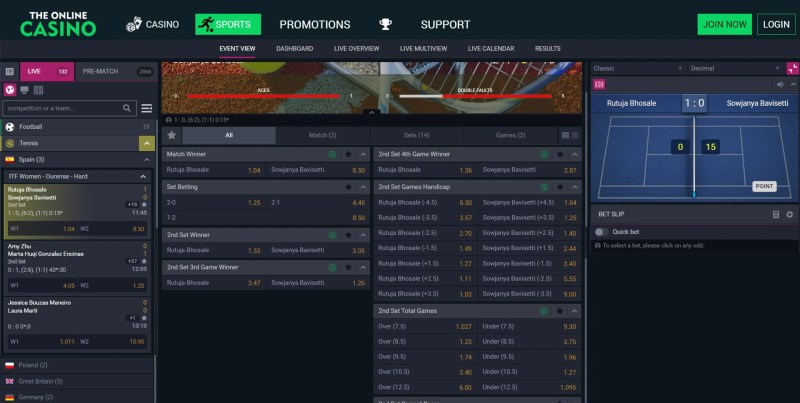Open the Live Calendar tab
The image size is (800, 403).
point(491,48)
